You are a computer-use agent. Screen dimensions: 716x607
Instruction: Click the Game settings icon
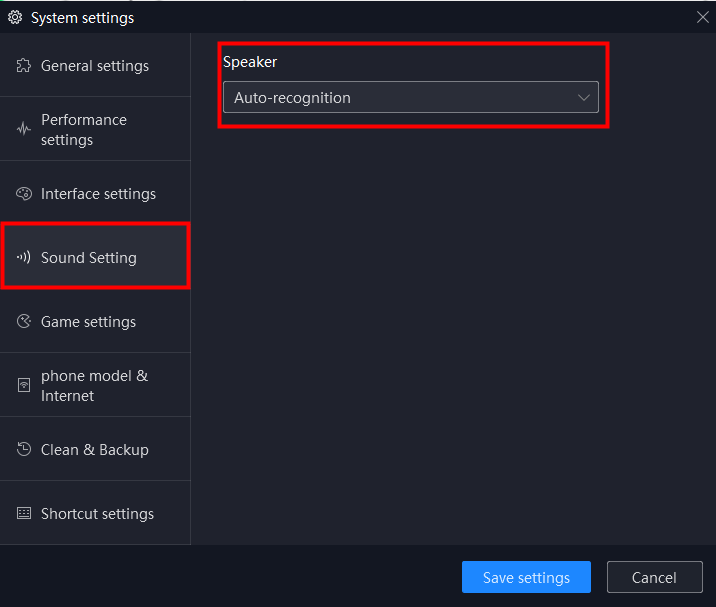(24, 322)
